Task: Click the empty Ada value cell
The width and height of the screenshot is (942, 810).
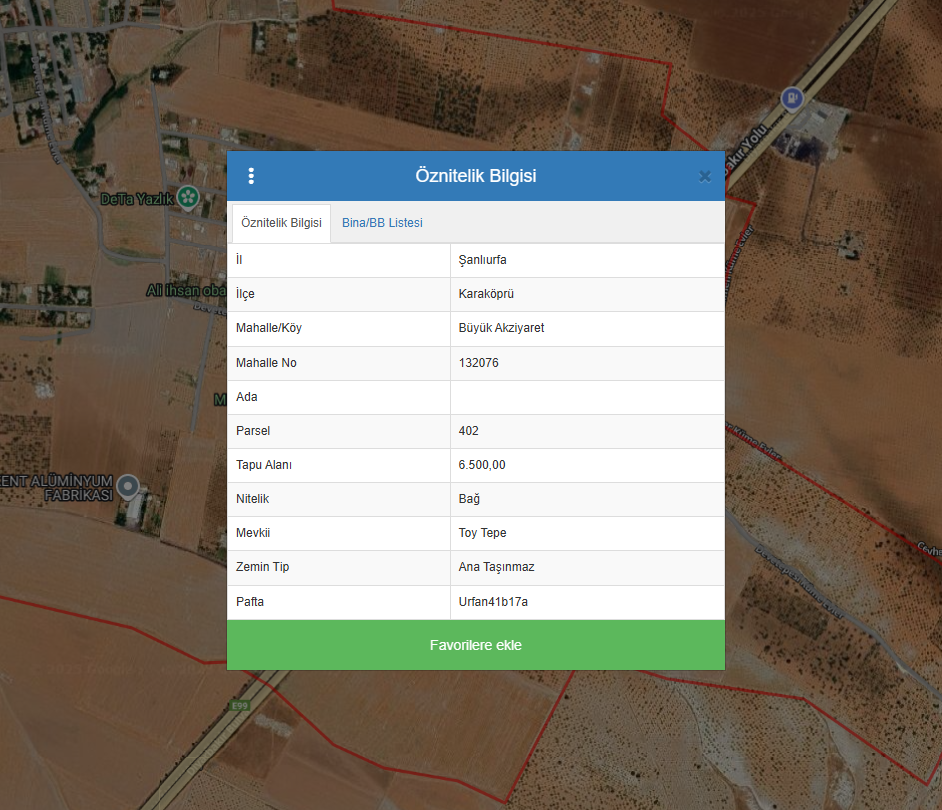Action: (586, 397)
